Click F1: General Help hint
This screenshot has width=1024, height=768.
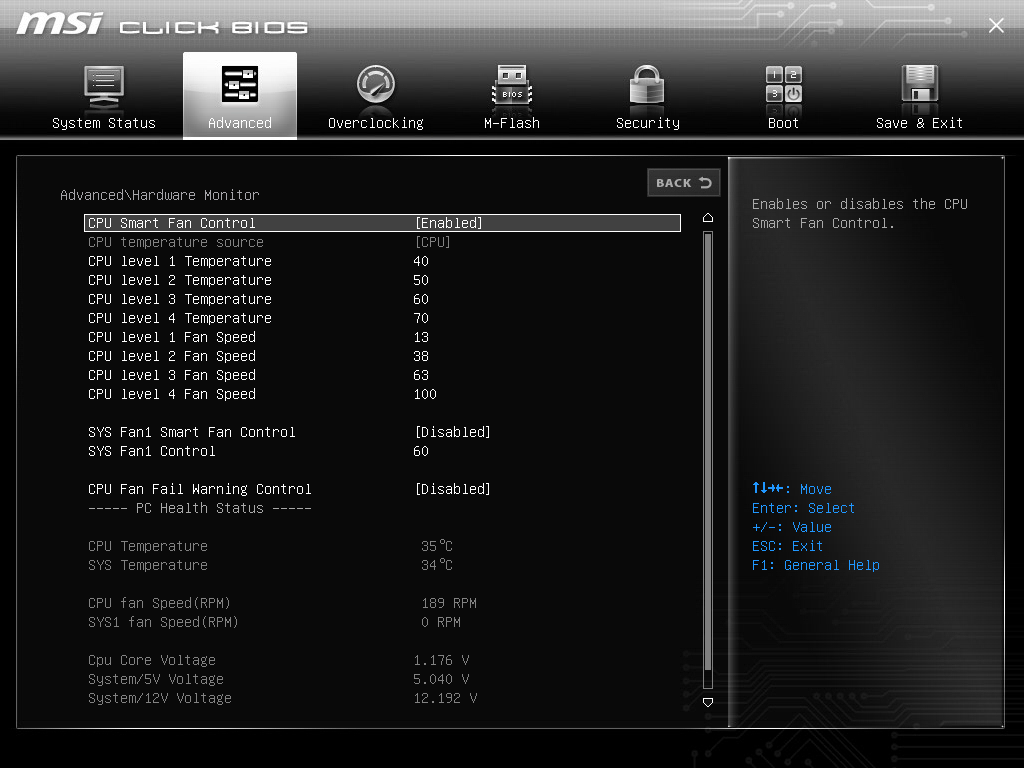click(816, 565)
